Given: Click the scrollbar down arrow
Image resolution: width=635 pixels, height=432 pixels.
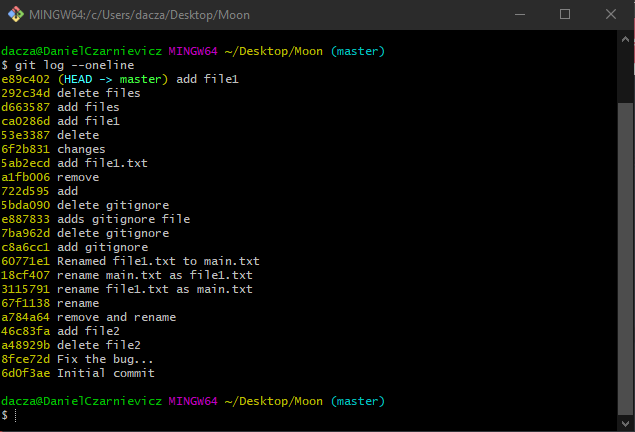Looking at the screenshot, I should click(626, 424).
